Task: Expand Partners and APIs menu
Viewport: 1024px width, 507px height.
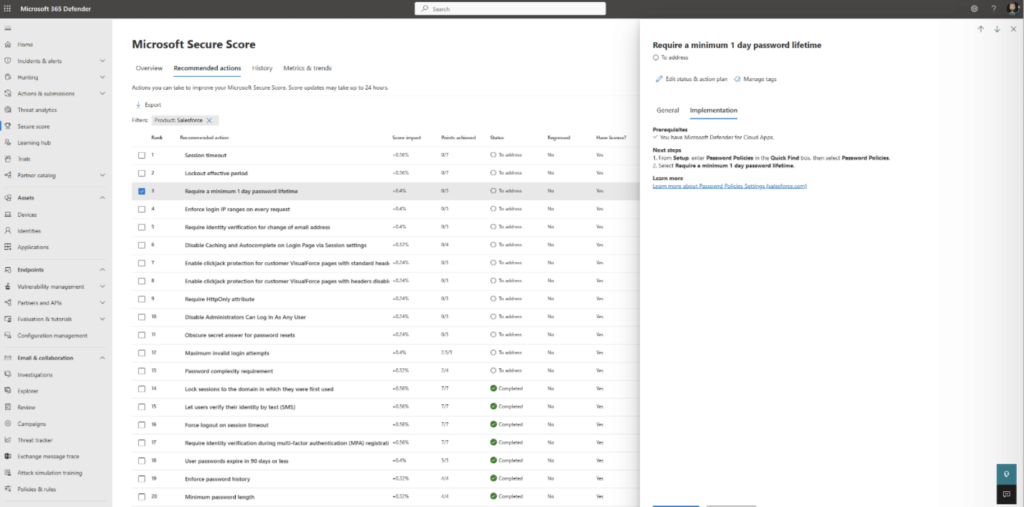Action: 103,303
